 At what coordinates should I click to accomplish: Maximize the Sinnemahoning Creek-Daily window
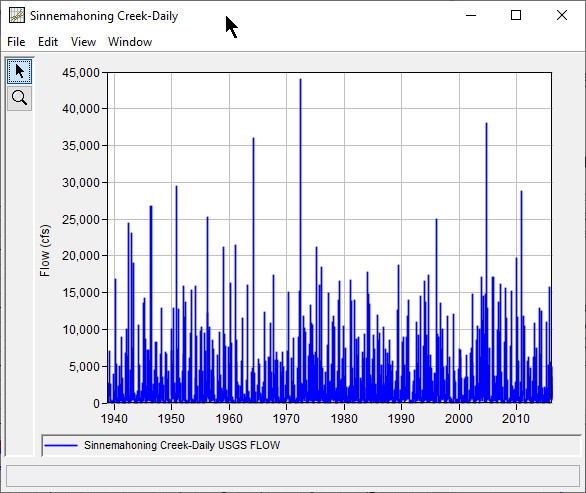pos(516,15)
